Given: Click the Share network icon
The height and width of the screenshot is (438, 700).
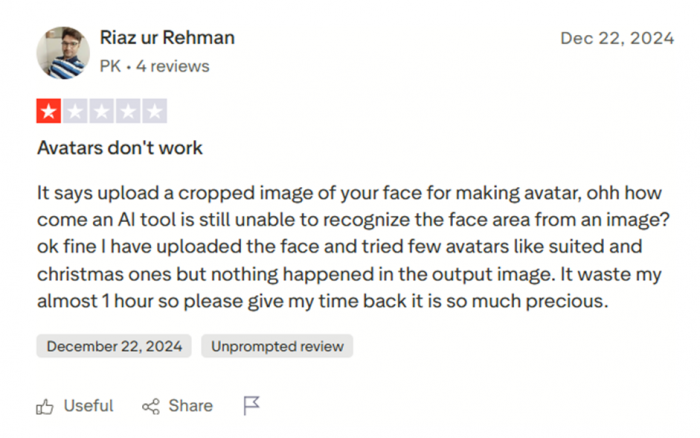Looking at the screenshot, I should pyautogui.click(x=152, y=406).
